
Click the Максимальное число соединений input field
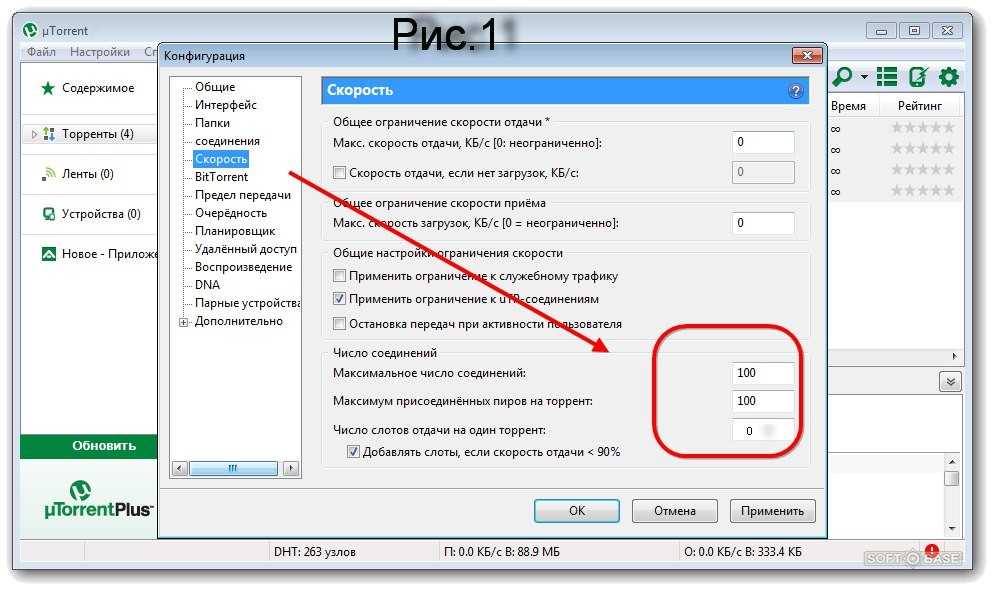click(763, 373)
